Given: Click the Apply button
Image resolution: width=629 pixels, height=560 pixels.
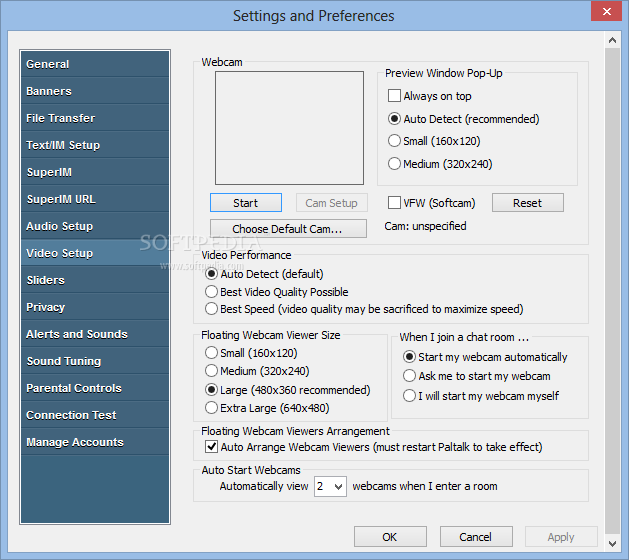Looking at the screenshot, I should pos(561,537).
